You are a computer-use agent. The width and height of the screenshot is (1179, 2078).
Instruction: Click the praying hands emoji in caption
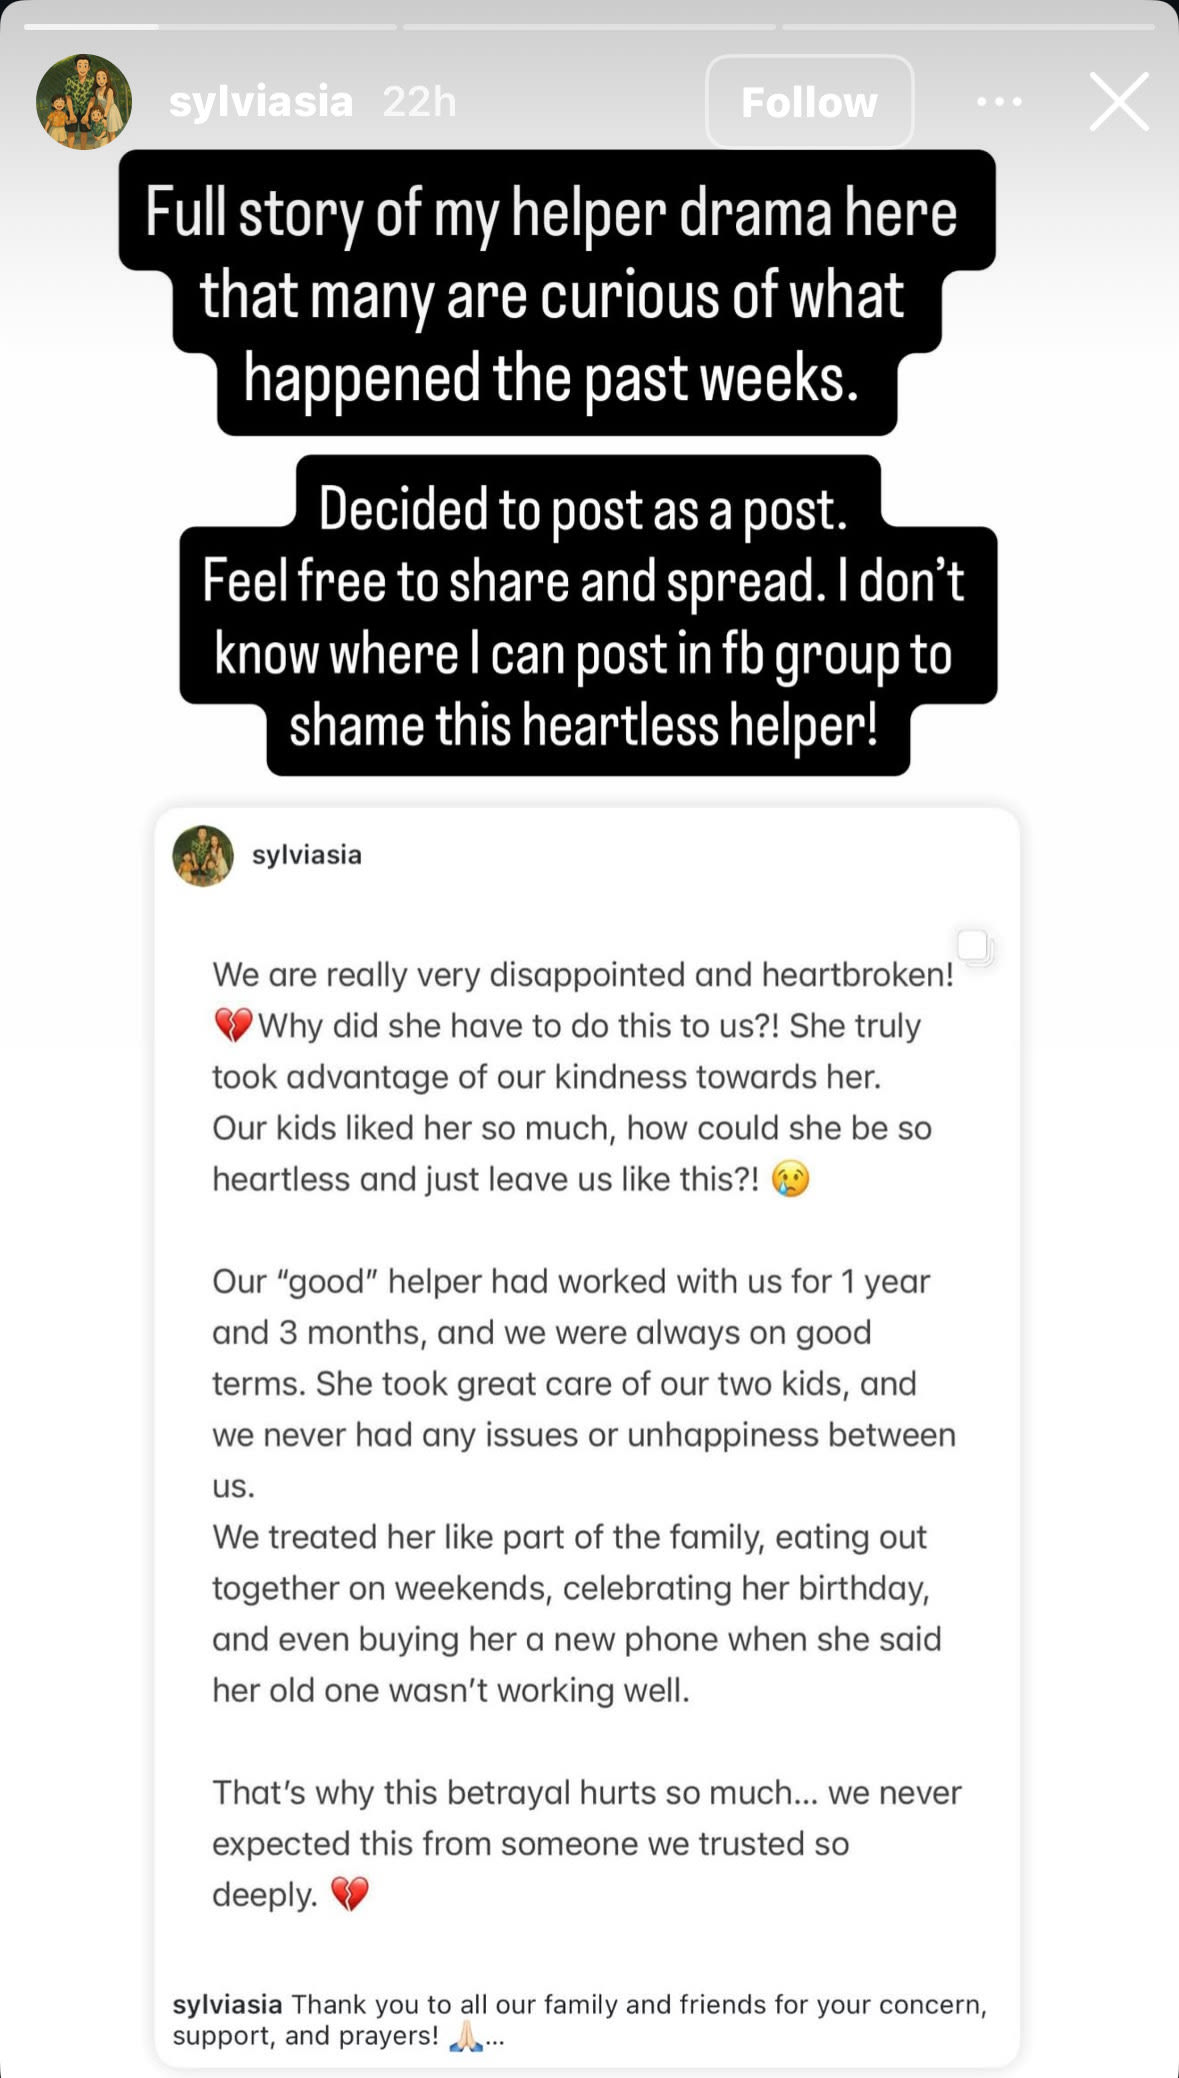pos(466,2035)
